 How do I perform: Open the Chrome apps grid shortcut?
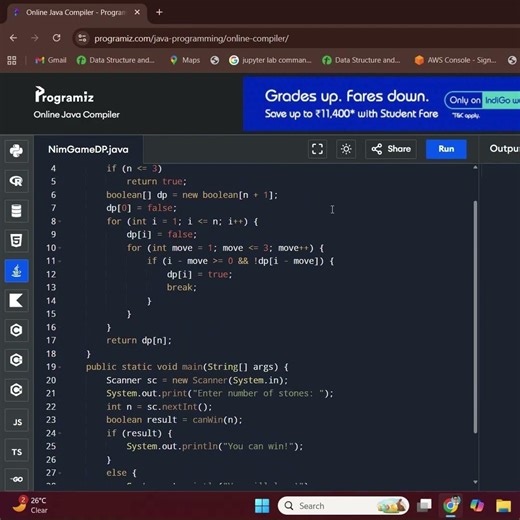[12, 60]
